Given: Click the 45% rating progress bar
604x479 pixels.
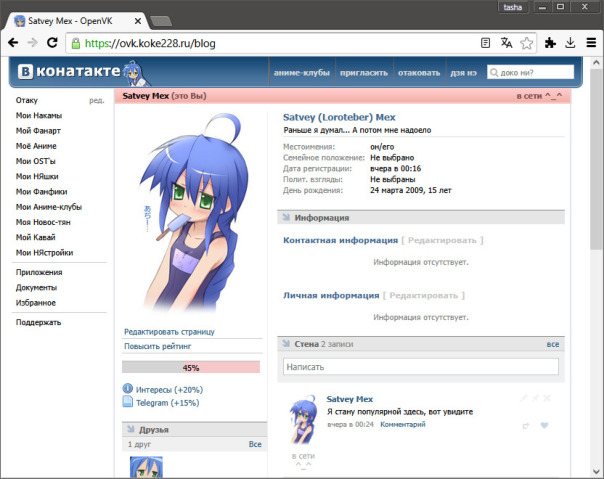Looking at the screenshot, I should tap(191, 367).
